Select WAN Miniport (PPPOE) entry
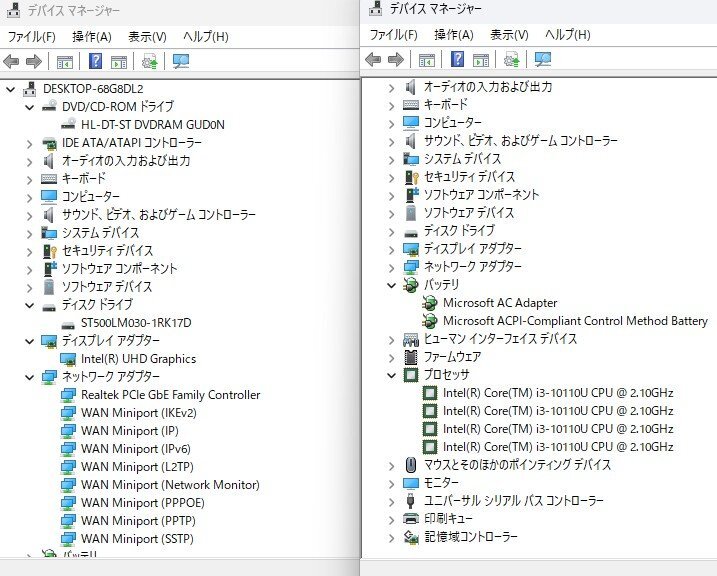The image size is (717, 576). click(x=143, y=503)
